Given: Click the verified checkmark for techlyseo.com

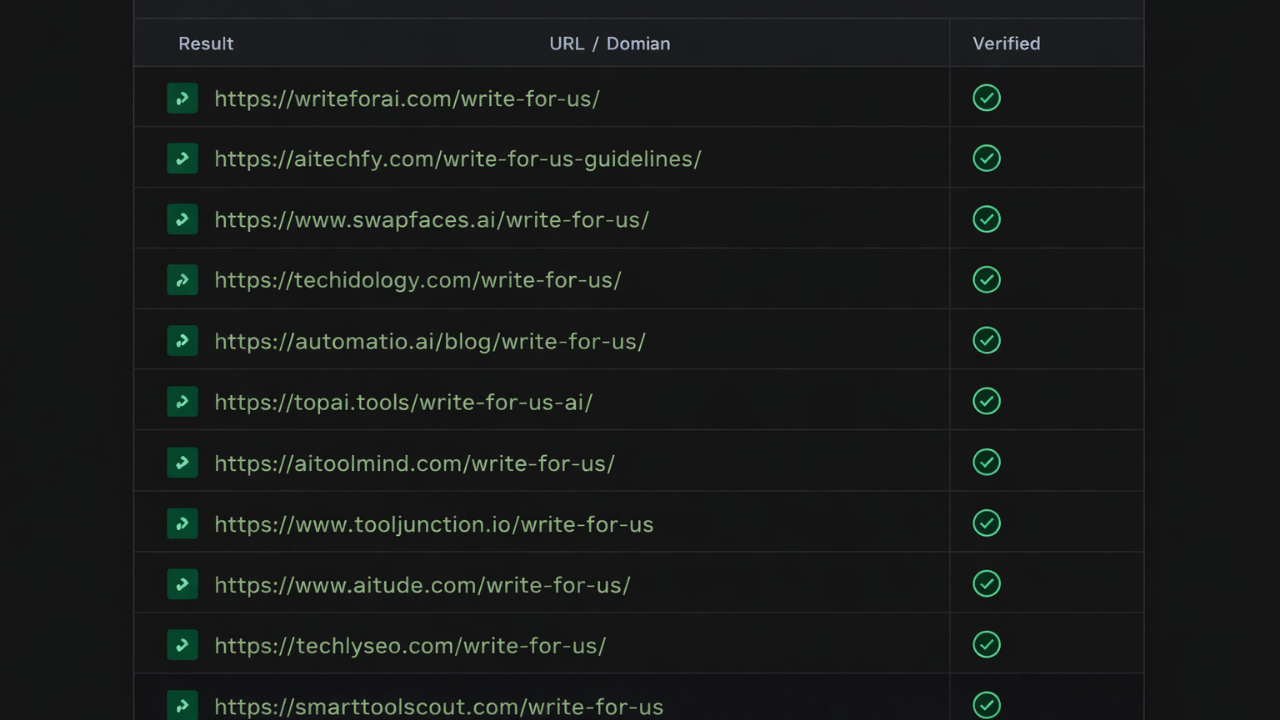Looking at the screenshot, I should tap(987, 645).
